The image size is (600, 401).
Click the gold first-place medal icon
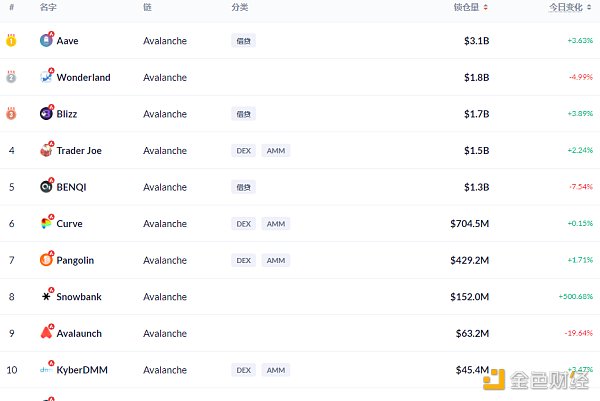click(x=11, y=41)
